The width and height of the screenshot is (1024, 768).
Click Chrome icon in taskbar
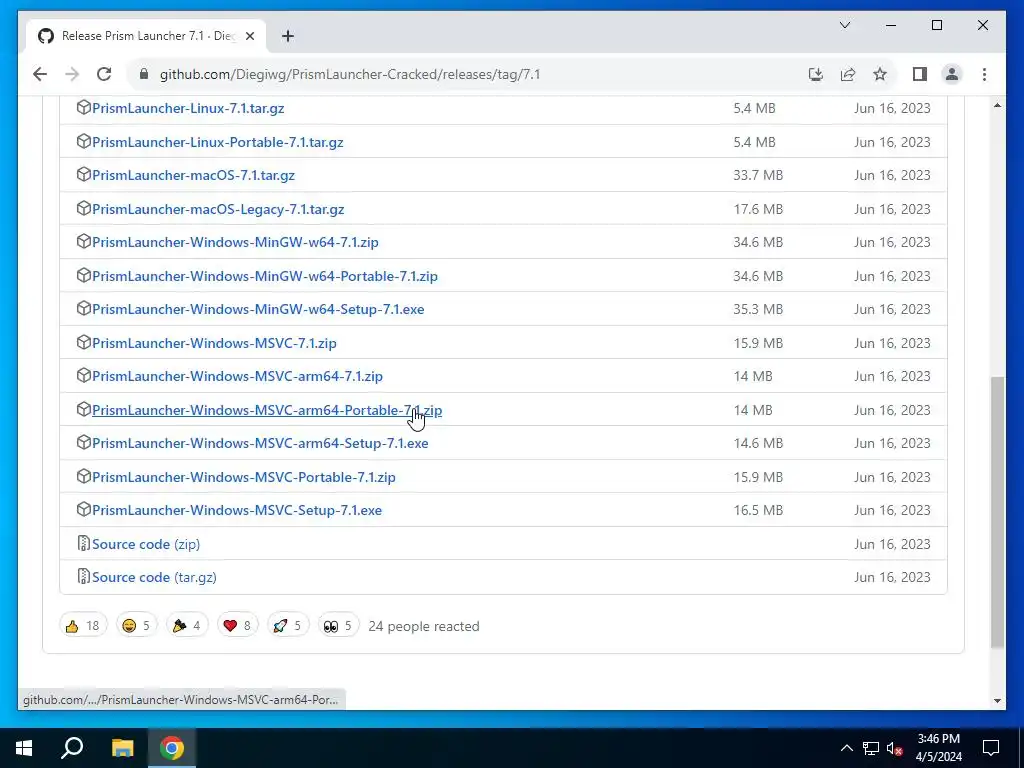coord(172,748)
